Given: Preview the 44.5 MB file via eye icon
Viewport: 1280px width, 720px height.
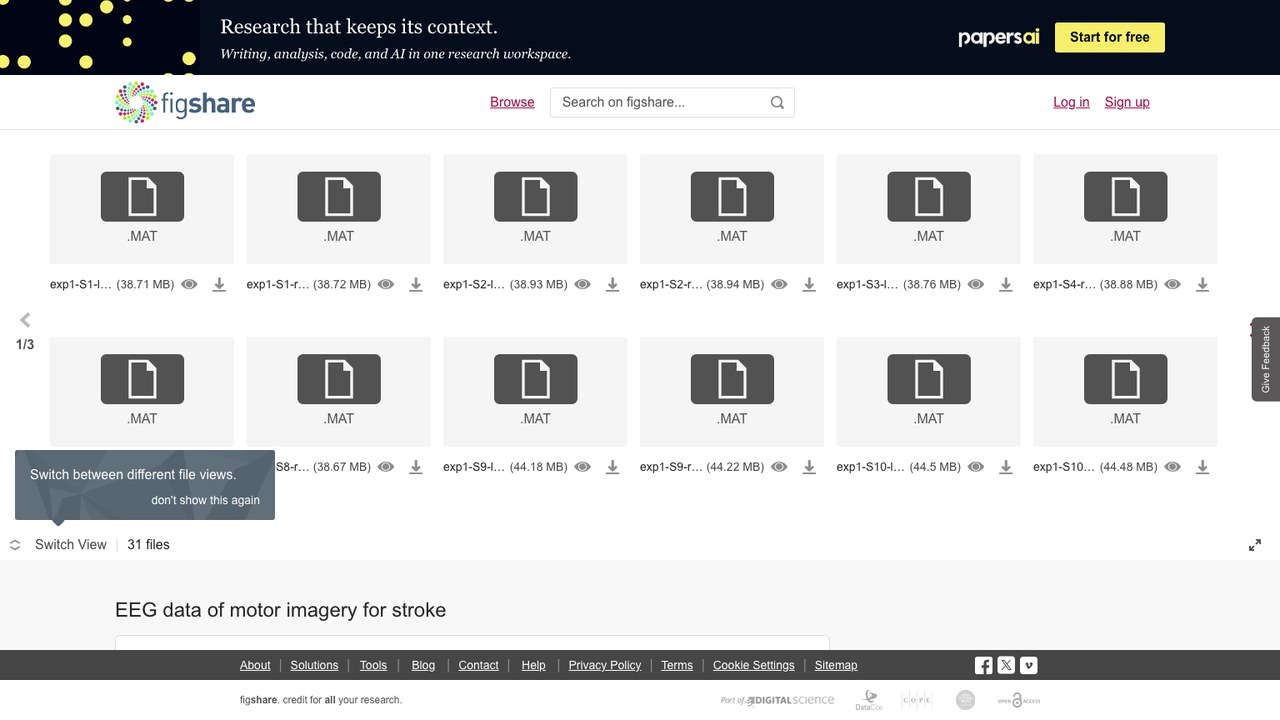Looking at the screenshot, I should [x=976, y=467].
